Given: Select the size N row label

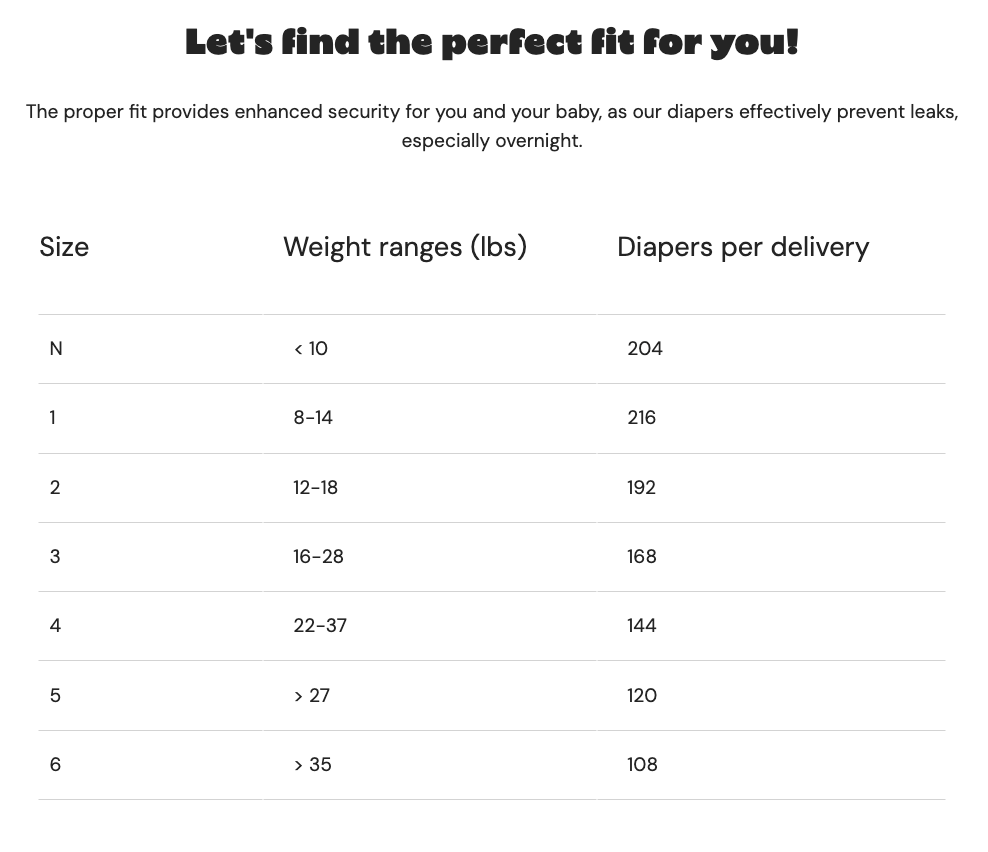Looking at the screenshot, I should coord(56,348).
